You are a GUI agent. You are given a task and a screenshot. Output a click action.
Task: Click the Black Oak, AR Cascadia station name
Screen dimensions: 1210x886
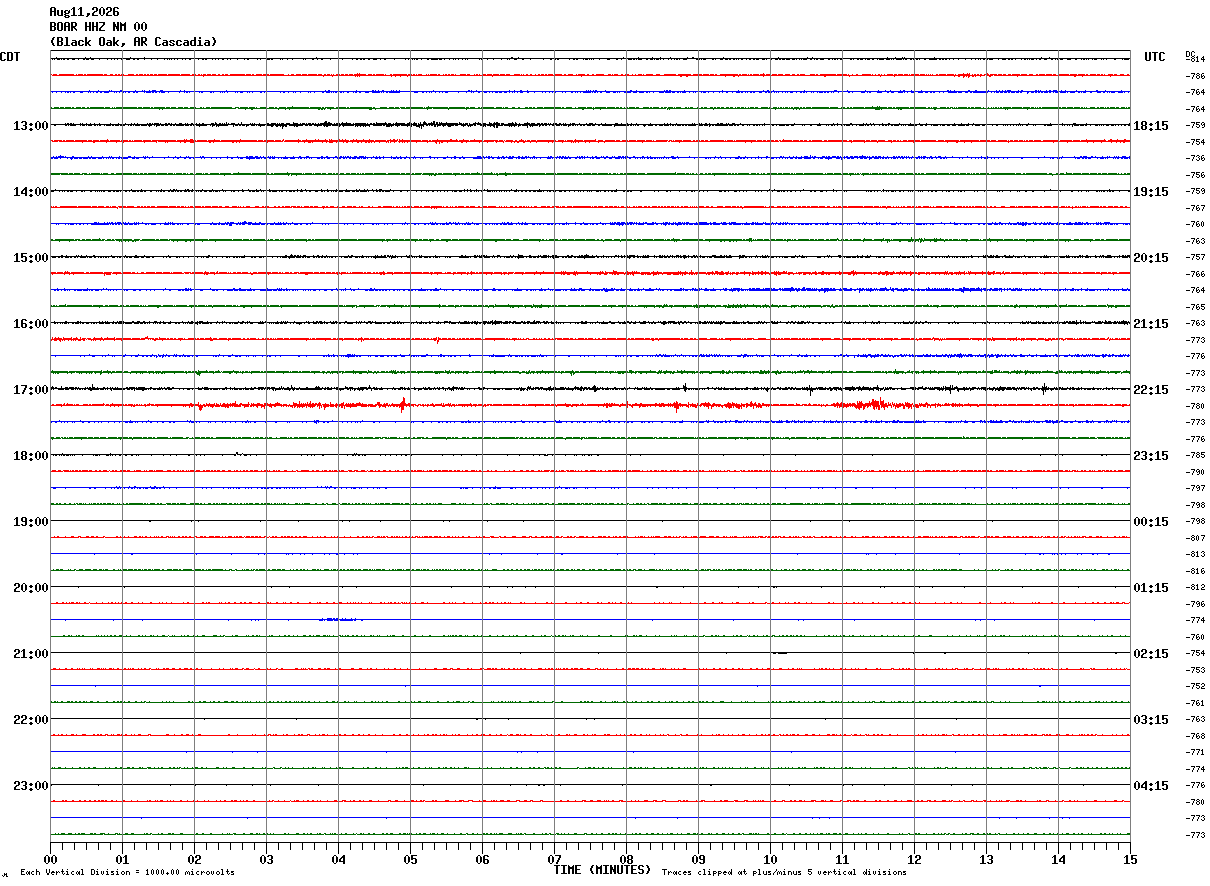(x=133, y=42)
